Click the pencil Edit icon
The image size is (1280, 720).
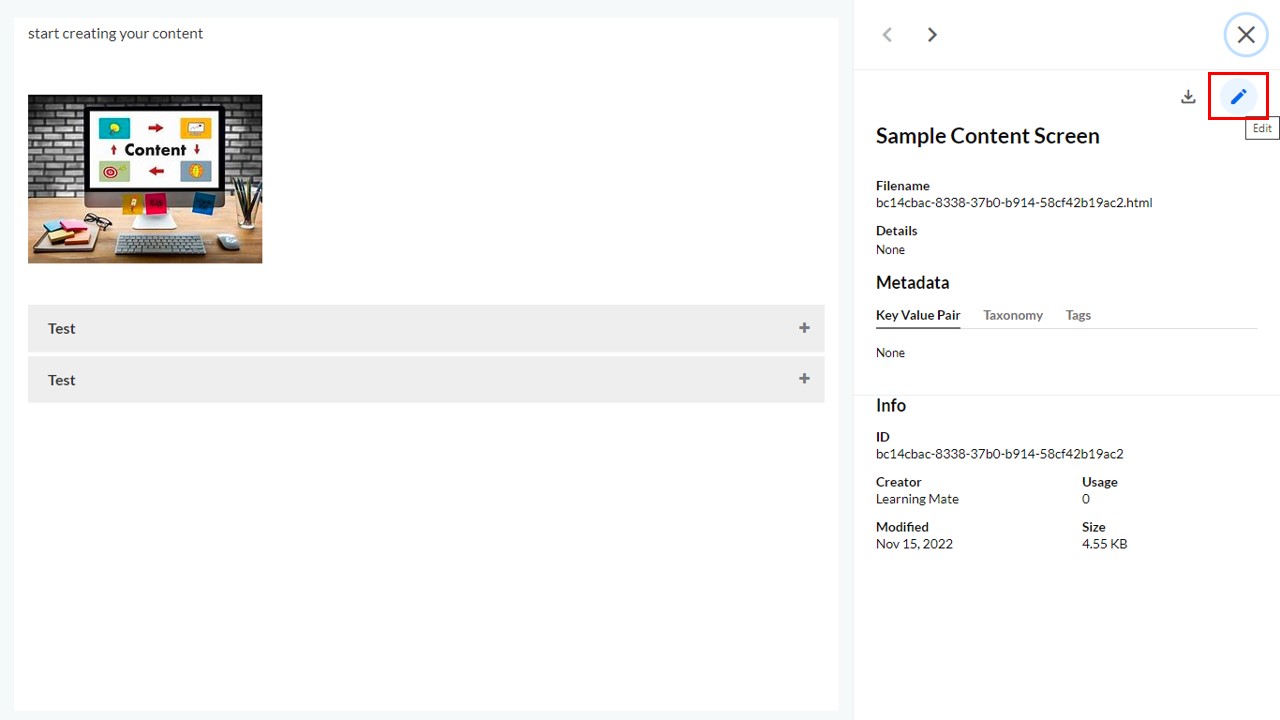point(1238,97)
